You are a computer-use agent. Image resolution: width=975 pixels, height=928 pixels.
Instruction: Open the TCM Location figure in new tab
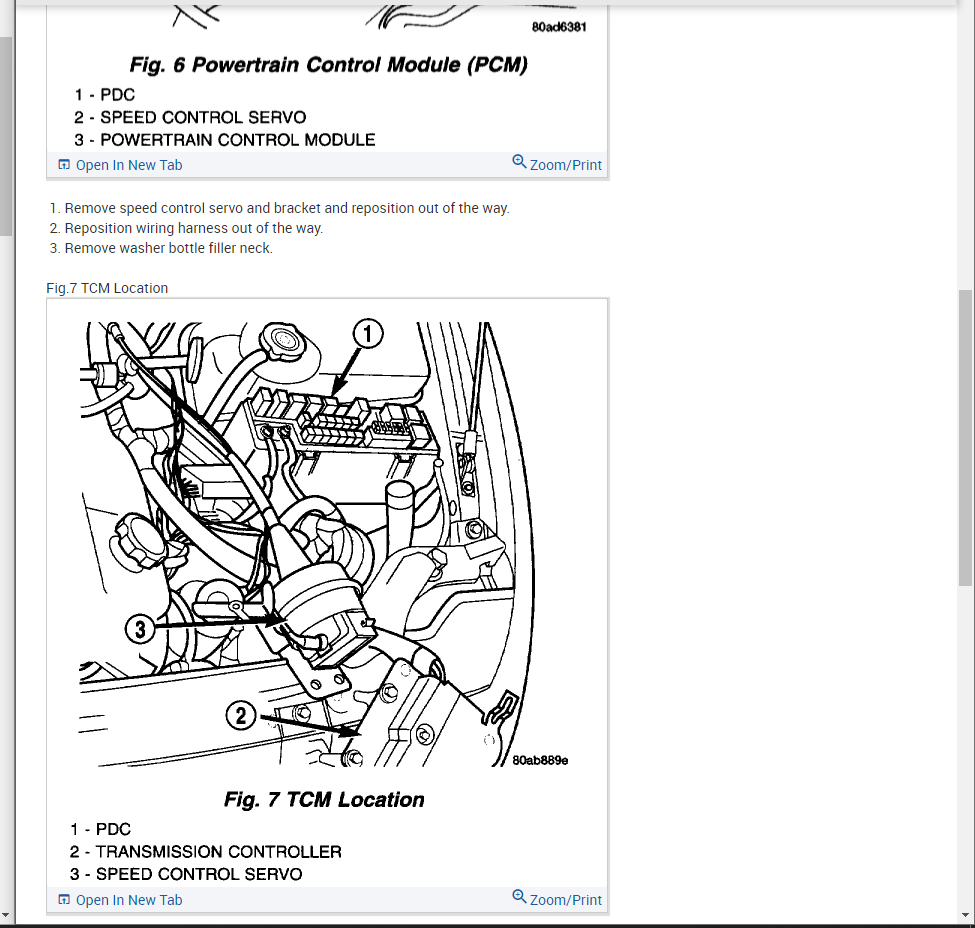pos(129,900)
